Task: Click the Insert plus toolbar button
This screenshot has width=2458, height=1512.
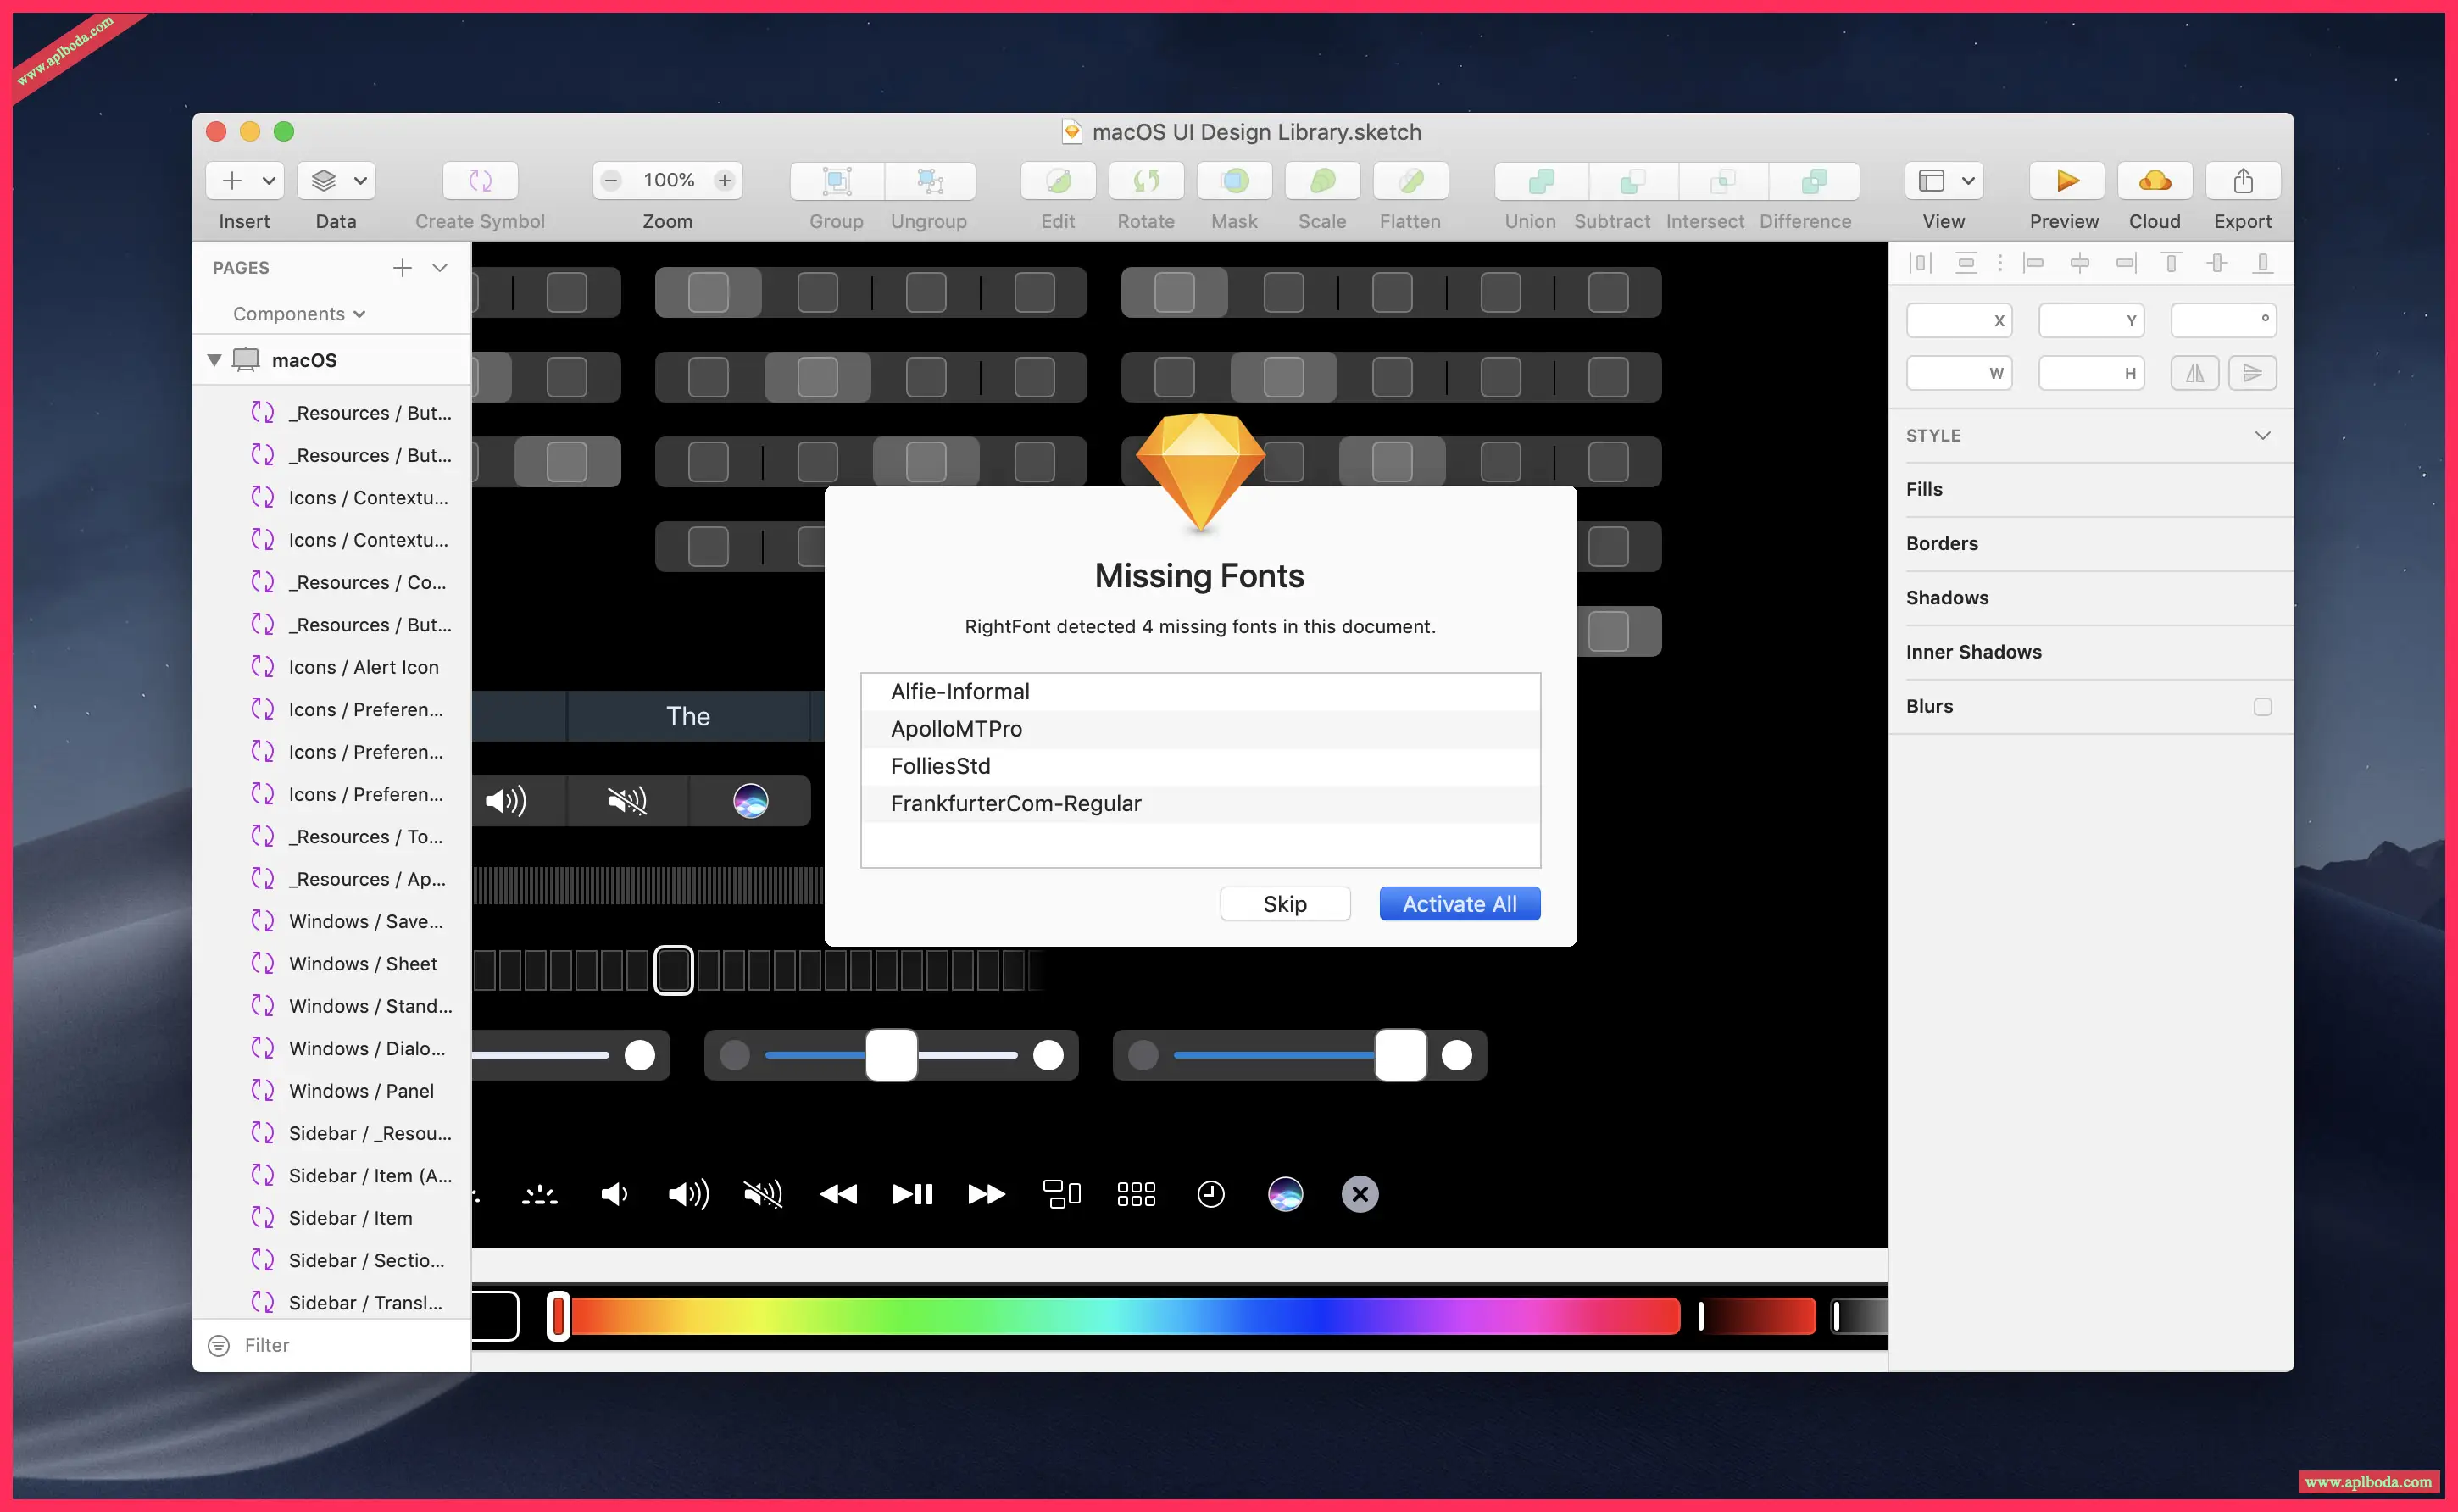Action: 232,181
